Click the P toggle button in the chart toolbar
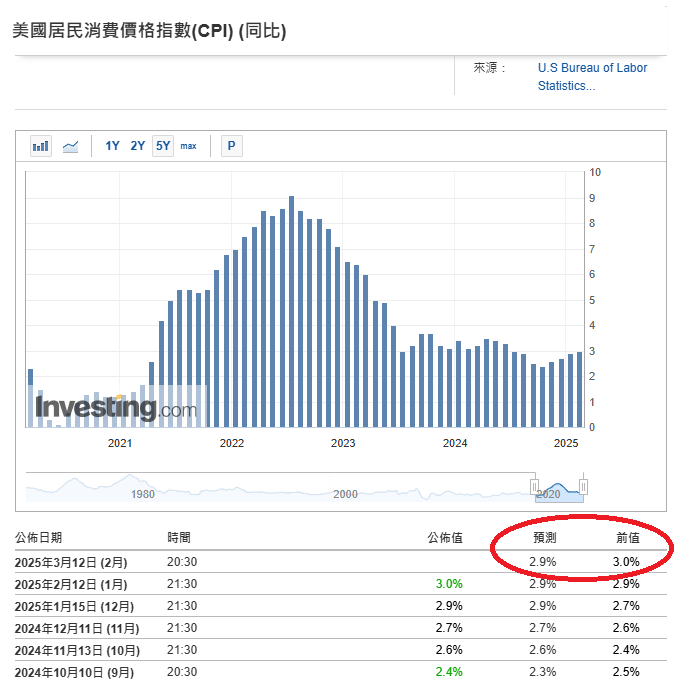675x697 pixels. pos(232,146)
